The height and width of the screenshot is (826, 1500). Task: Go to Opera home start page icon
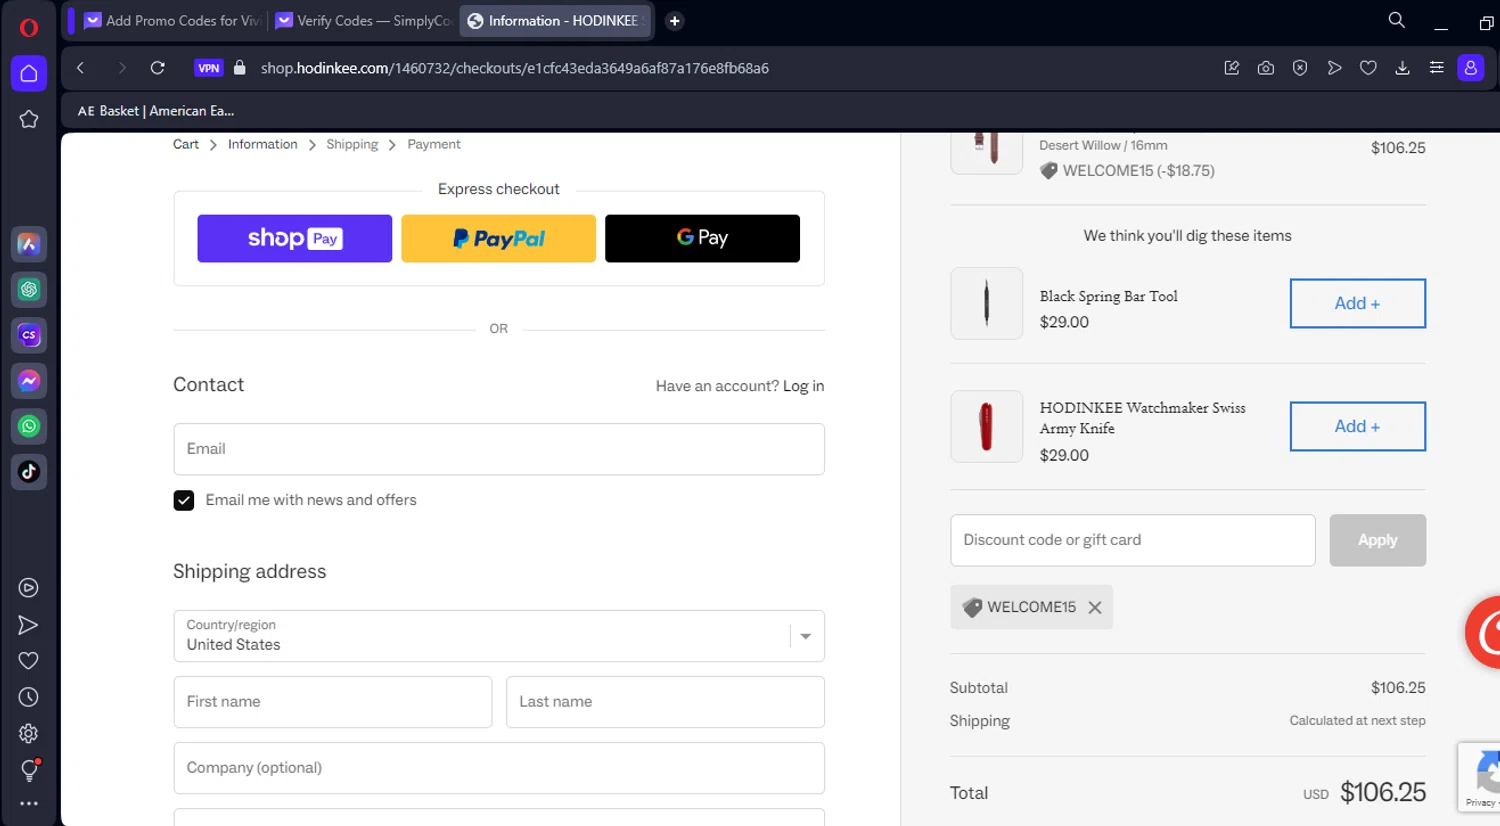coord(29,73)
